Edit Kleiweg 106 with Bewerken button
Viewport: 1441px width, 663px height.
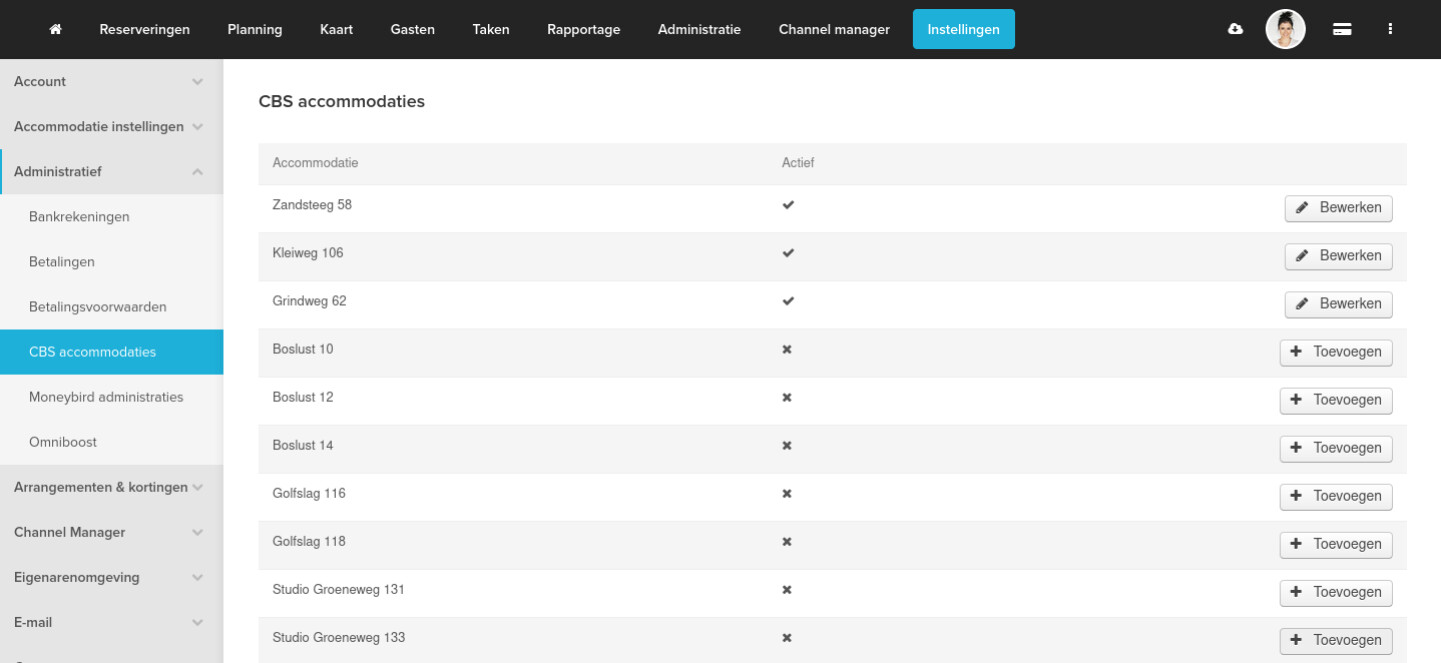[x=1338, y=256]
